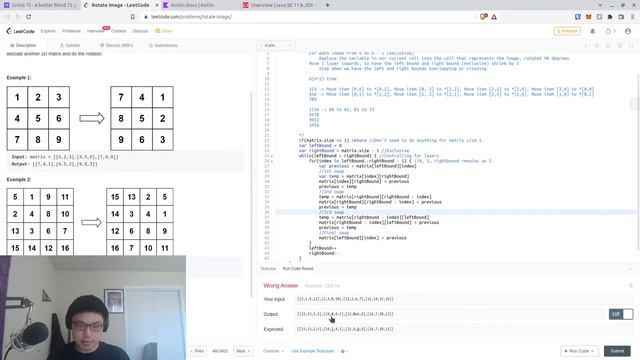Submit the solution with Submit button

coord(617,351)
